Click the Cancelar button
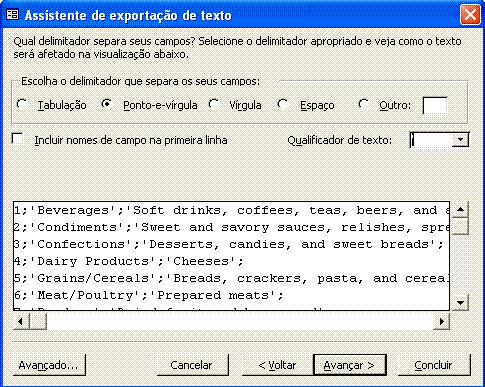The width and height of the screenshot is (485, 387). [x=193, y=365]
